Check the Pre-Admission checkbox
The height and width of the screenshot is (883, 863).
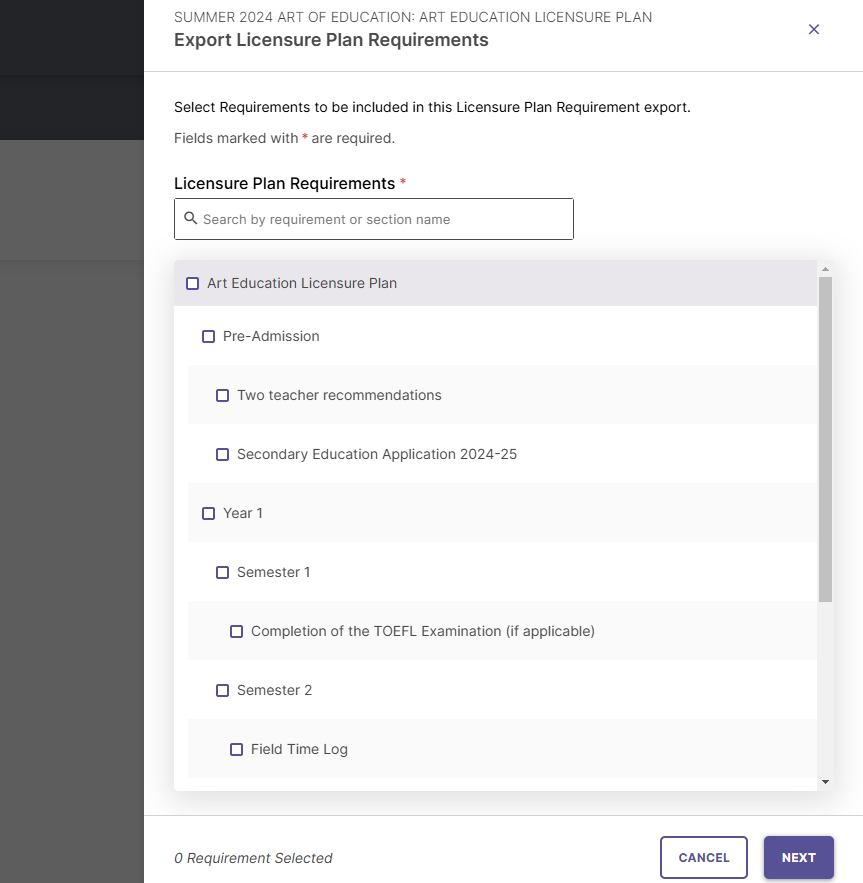(x=208, y=336)
